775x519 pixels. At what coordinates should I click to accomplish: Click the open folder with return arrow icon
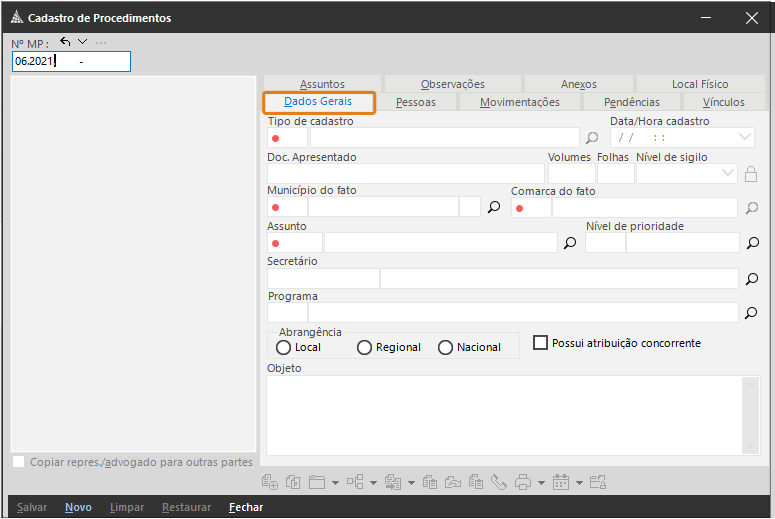(453, 482)
